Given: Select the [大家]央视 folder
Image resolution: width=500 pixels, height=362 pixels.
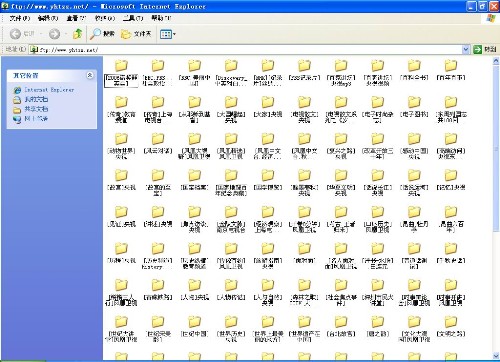Looking at the screenshot, I should tap(268, 107).
